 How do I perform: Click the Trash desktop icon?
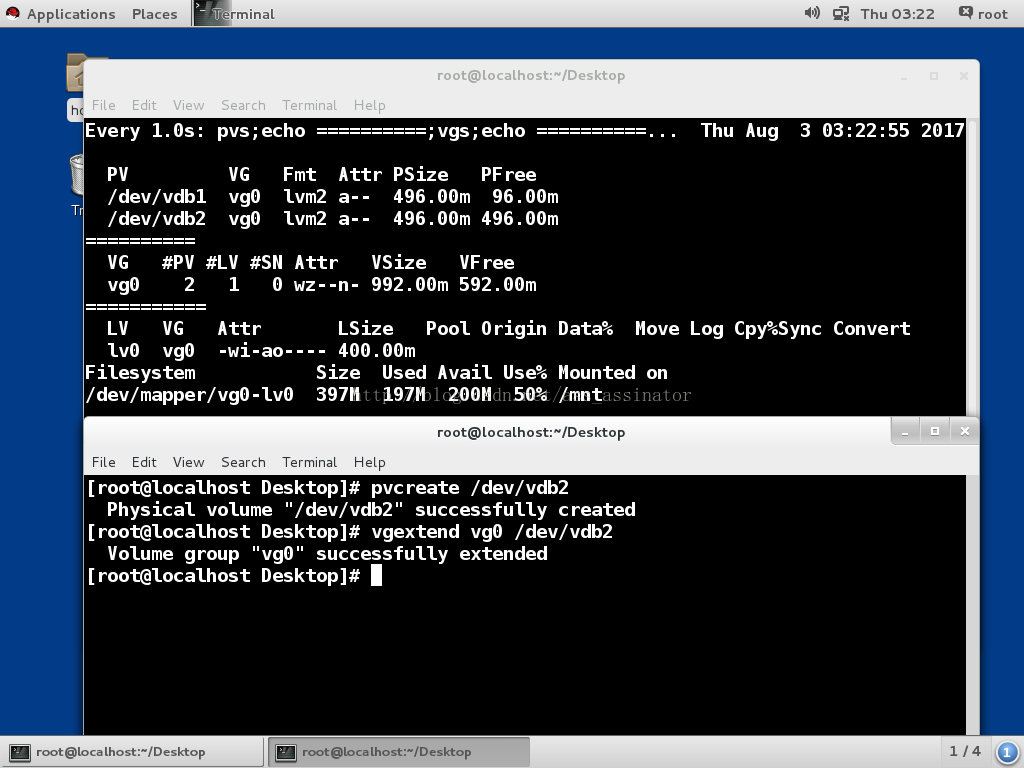click(x=76, y=175)
